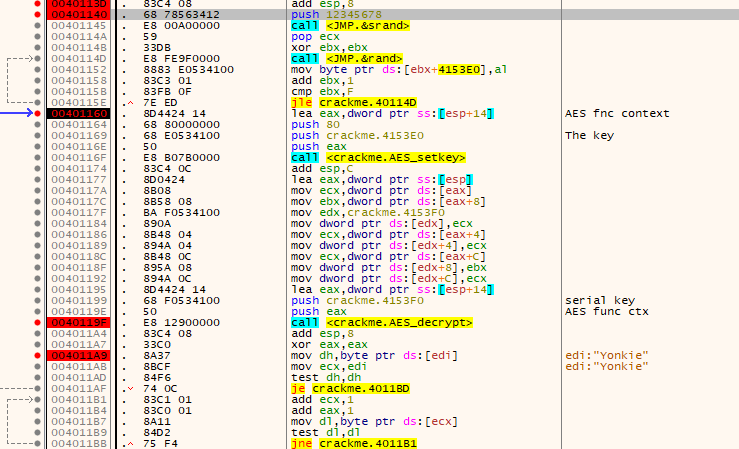Click the 'AES fnc context' comment
This screenshot has height=449, width=739.
coord(616,114)
